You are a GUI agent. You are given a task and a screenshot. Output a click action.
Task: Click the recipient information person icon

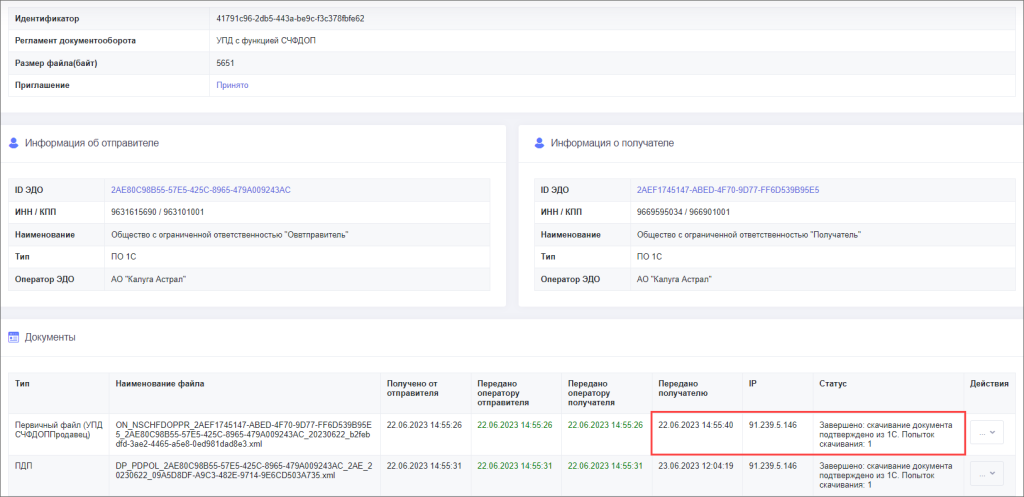pos(540,143)
